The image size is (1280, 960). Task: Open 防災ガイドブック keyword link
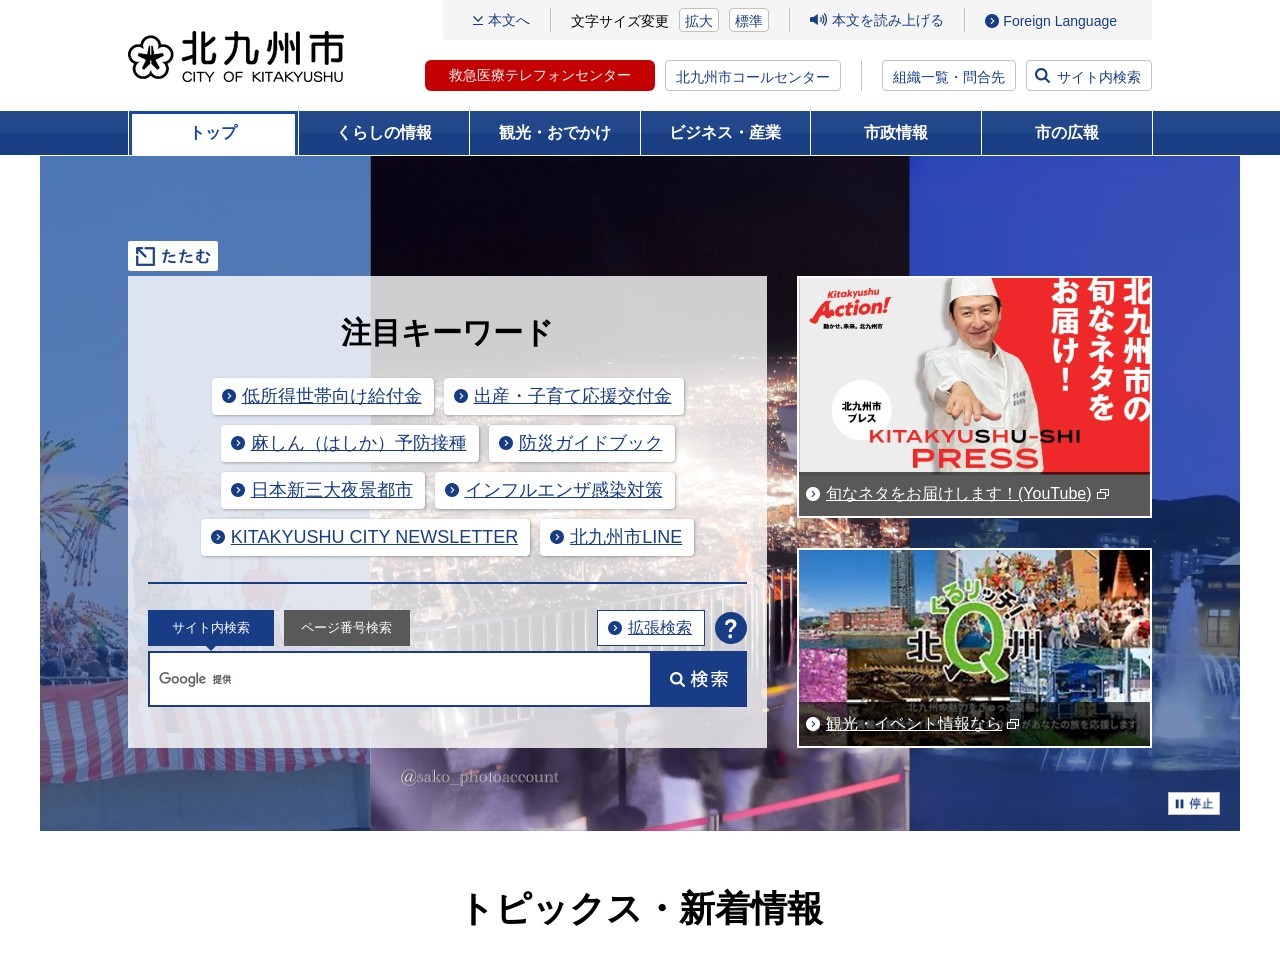pyautogui.click(x=582, y=443)
